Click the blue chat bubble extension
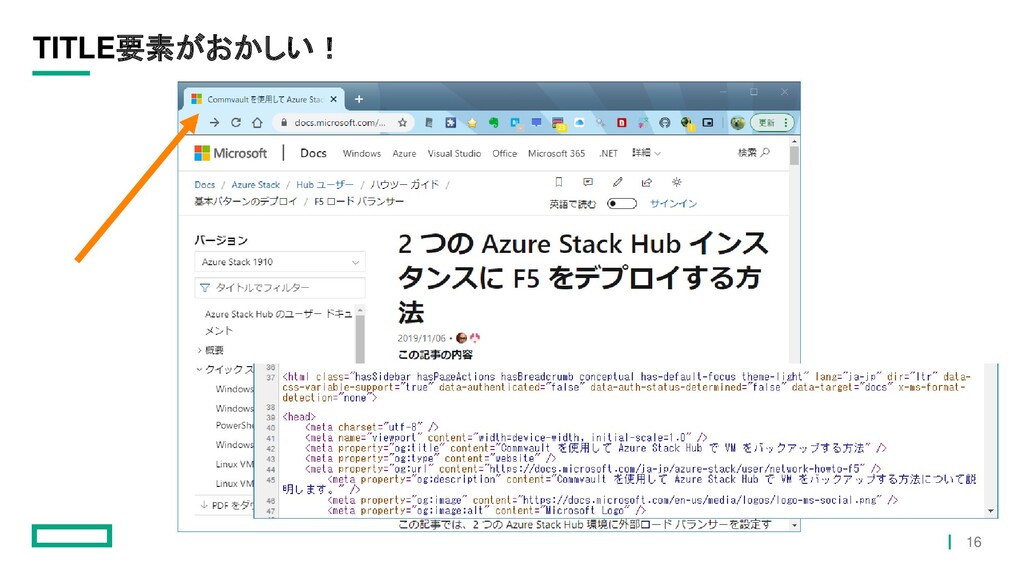The image size is (1024, 576). (x=536, y=122)
